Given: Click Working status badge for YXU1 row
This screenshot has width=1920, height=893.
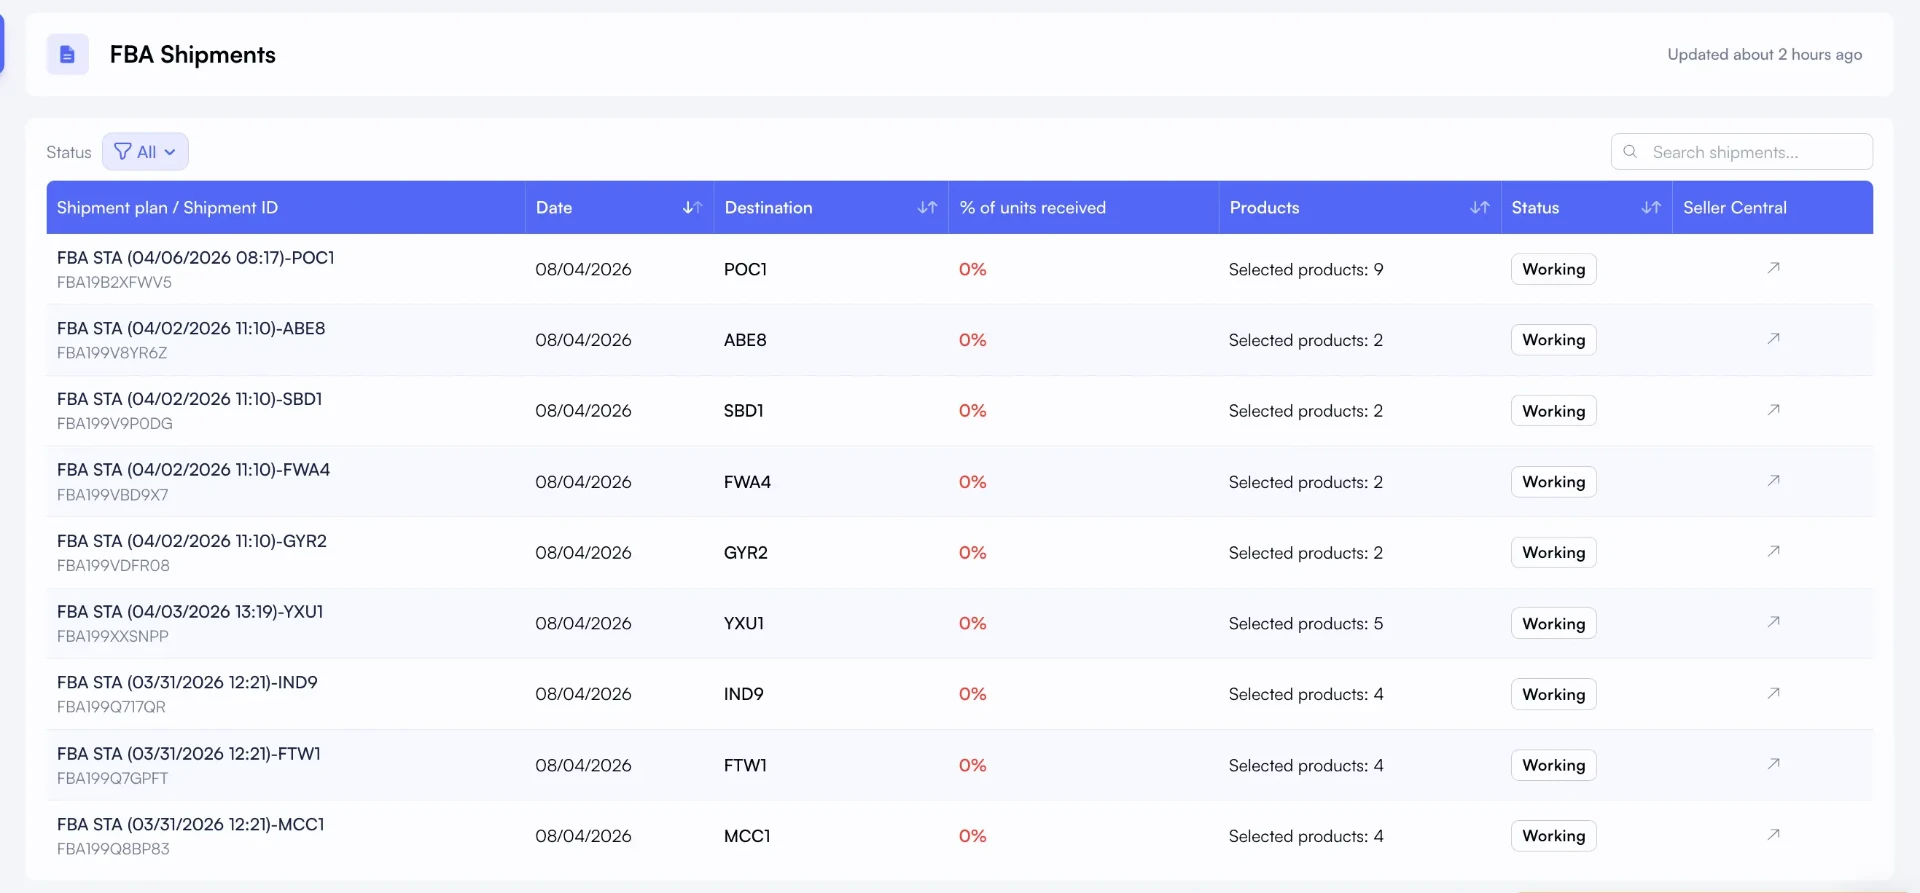Looking at the screenshot, I should (x=1553, y=623).
